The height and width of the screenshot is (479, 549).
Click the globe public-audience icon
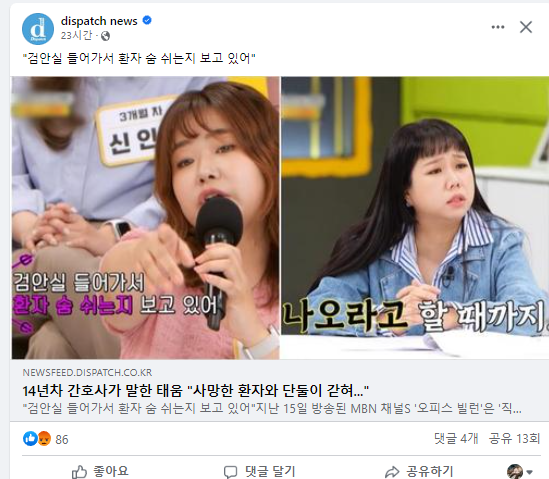click(x=105, y=36)
